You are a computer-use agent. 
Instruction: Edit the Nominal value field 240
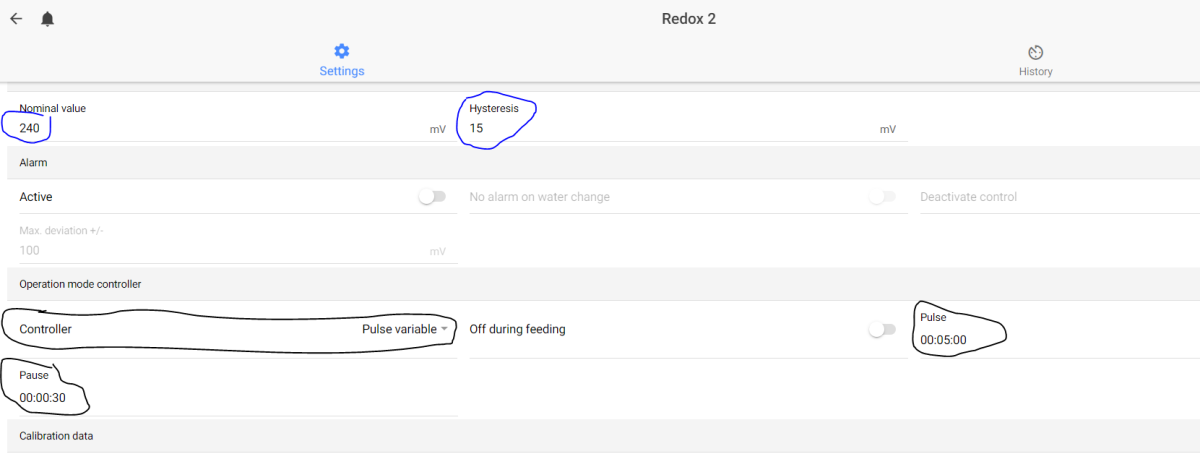[233, 129]
